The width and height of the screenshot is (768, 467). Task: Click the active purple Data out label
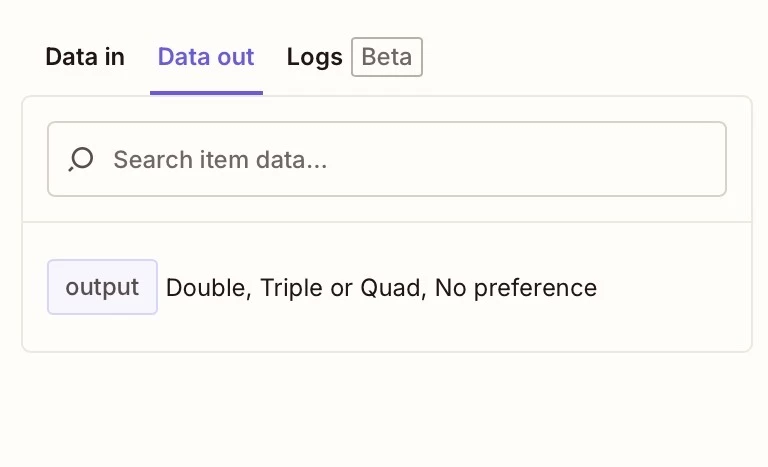[x=206, y=57]
